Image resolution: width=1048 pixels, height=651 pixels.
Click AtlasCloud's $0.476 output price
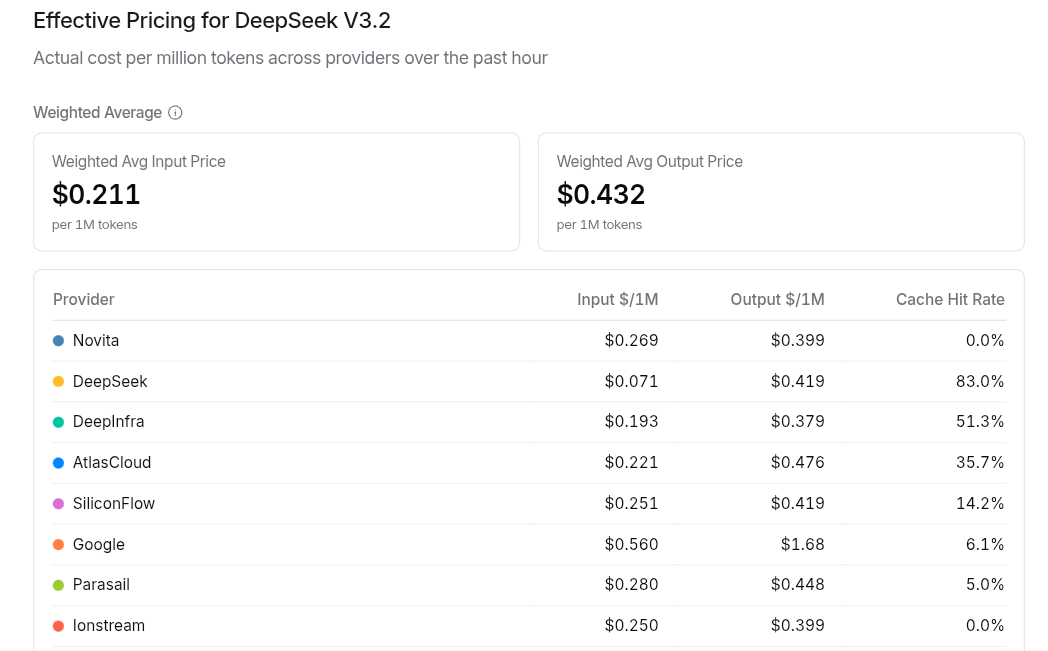click(x=797, y=463)
